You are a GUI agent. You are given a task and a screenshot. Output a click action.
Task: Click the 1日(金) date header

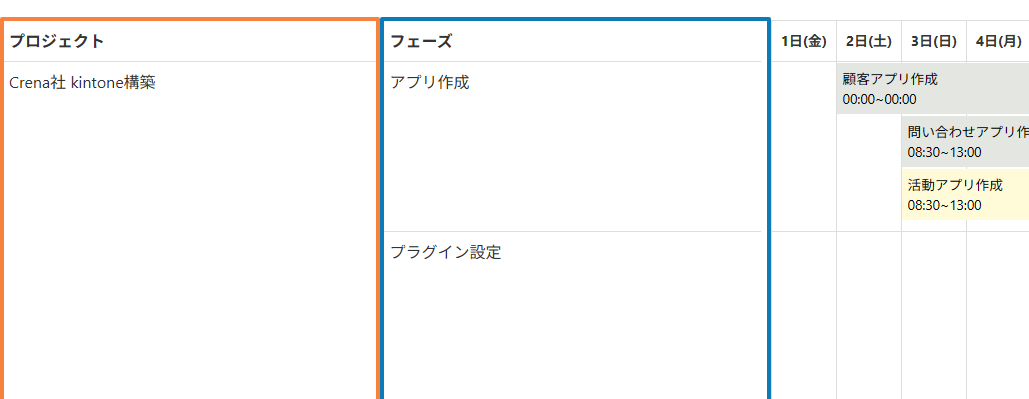click(804, 41)
